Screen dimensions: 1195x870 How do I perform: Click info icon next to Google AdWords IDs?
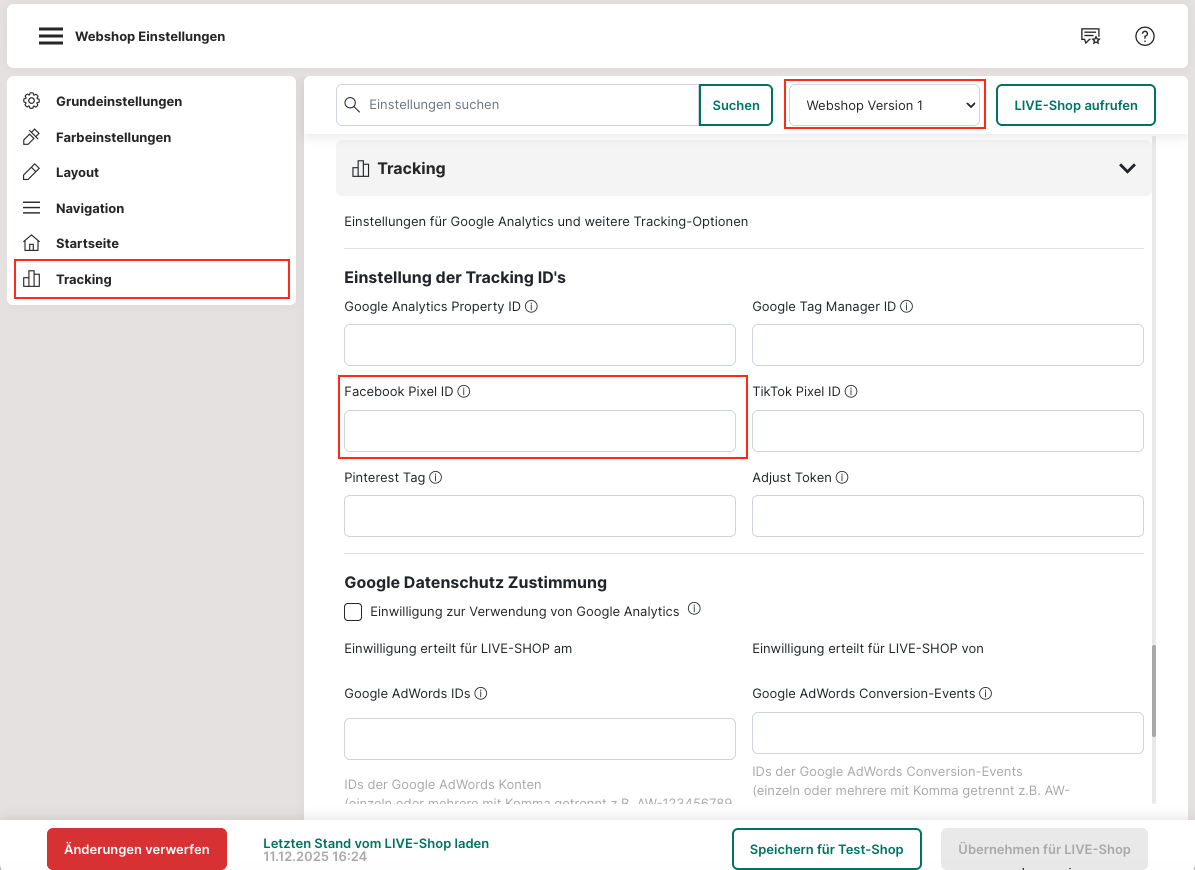click(x=481, y=693)
